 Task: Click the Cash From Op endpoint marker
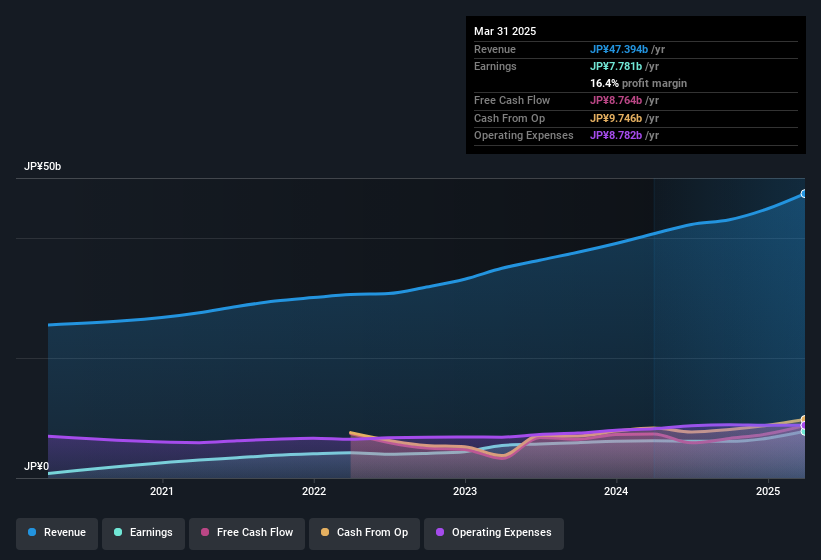coord(804,419)
